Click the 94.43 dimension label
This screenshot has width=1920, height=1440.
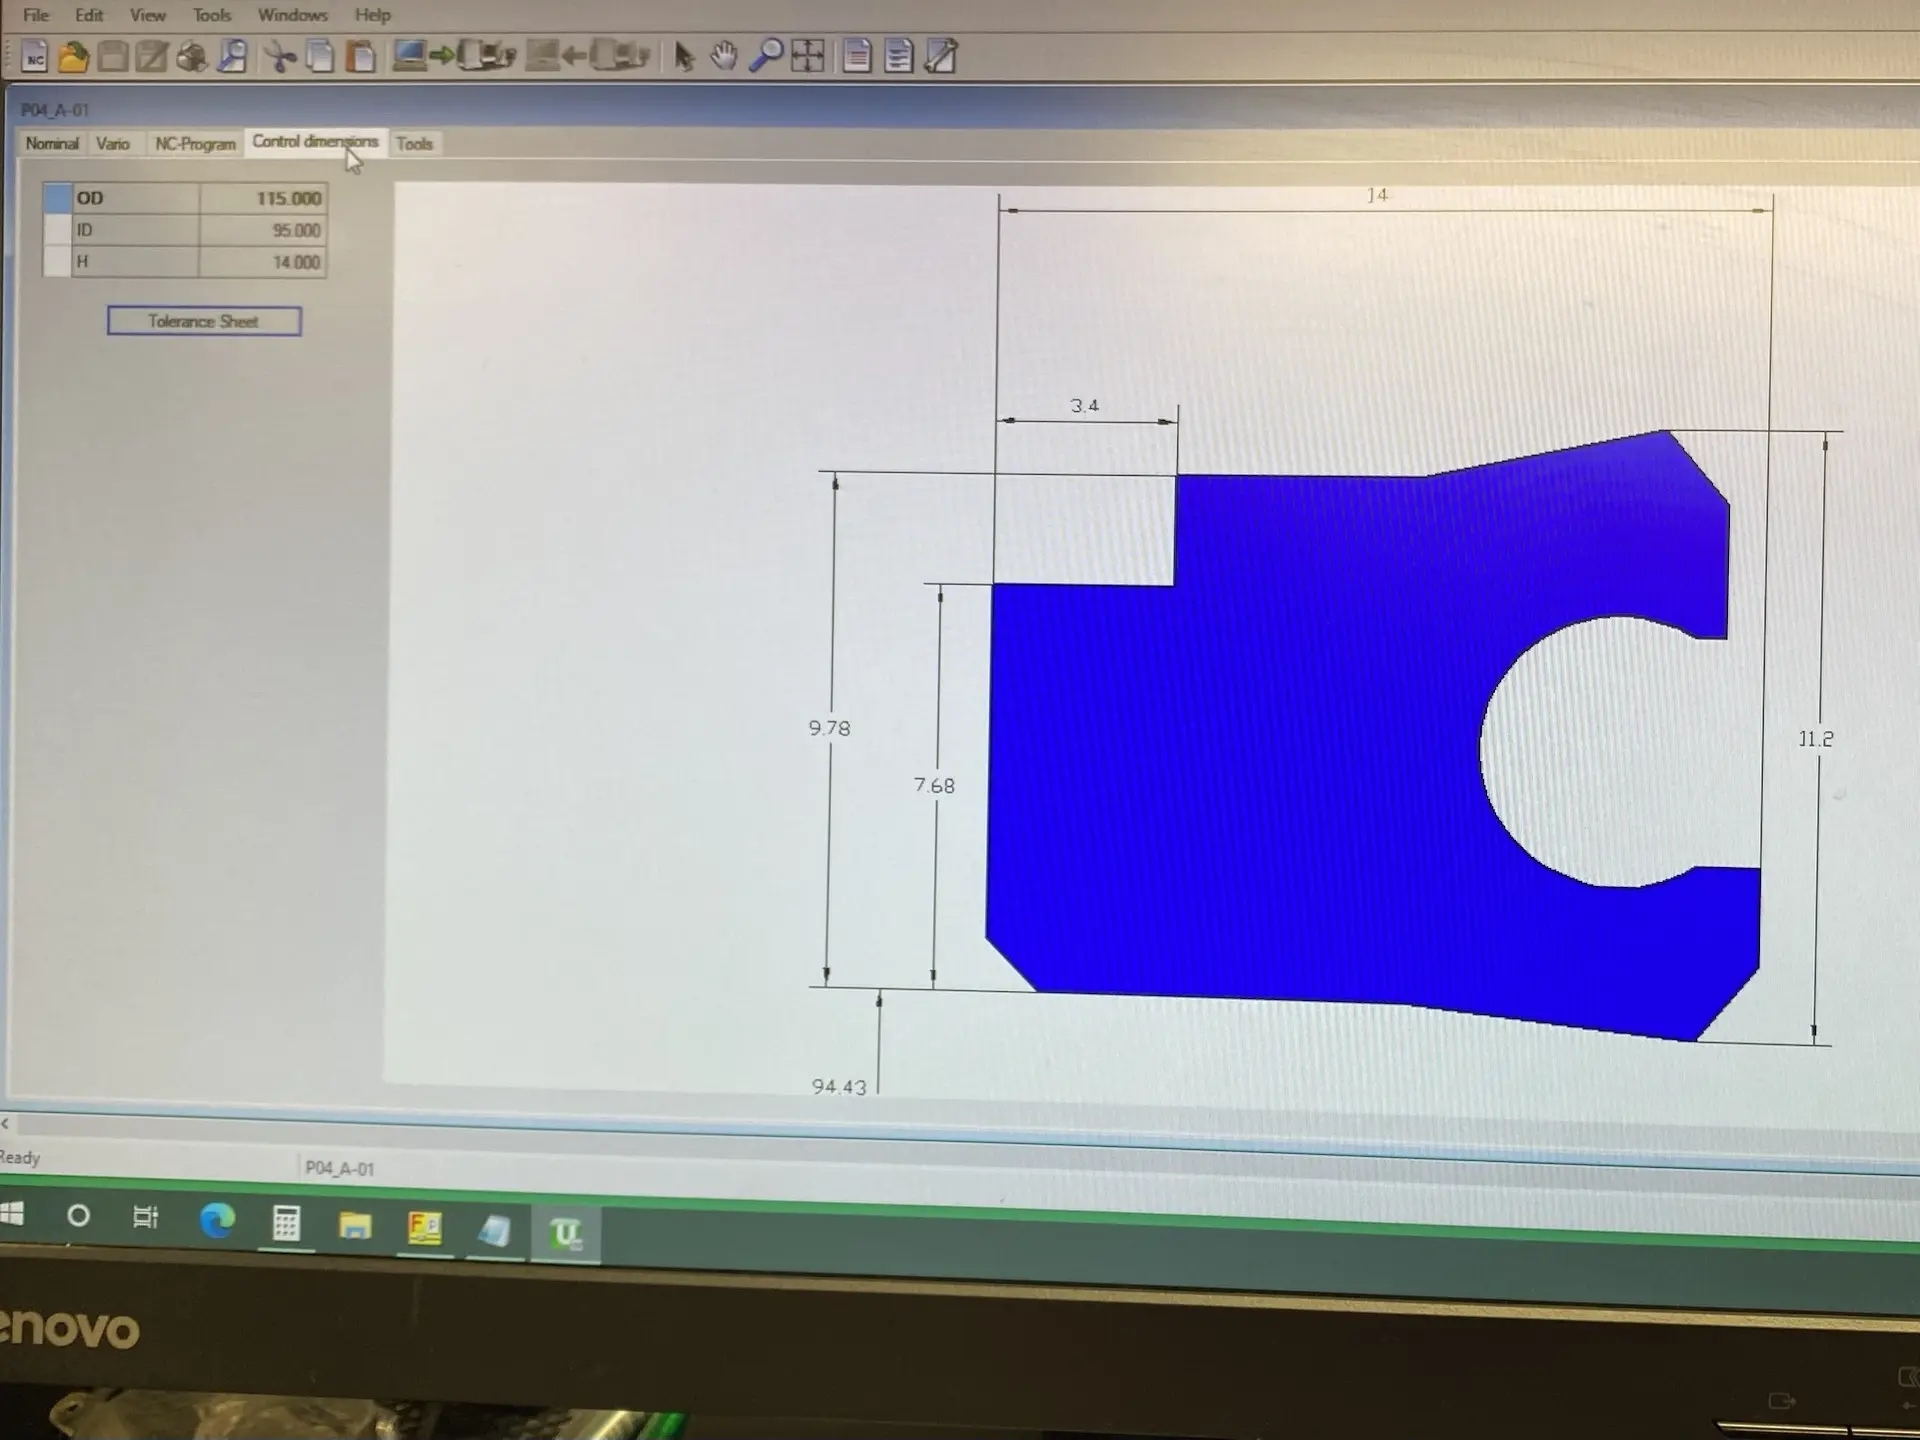point(839,1086)
